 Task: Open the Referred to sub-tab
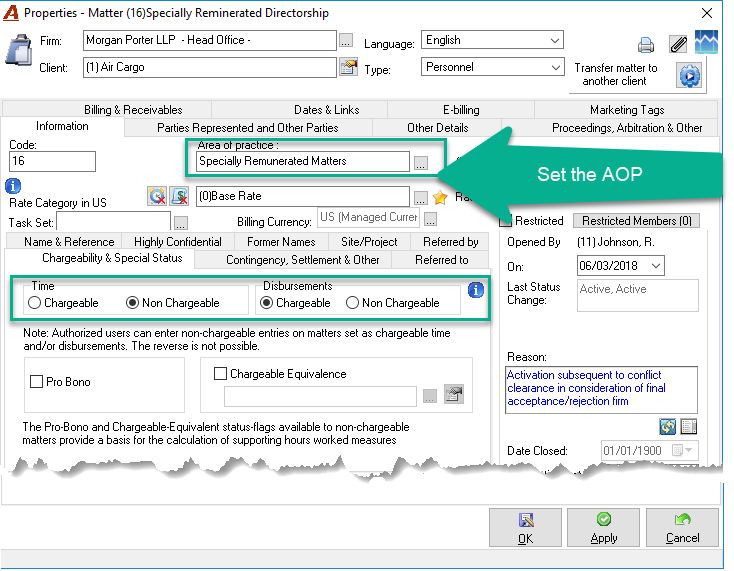tap(441, 260)
